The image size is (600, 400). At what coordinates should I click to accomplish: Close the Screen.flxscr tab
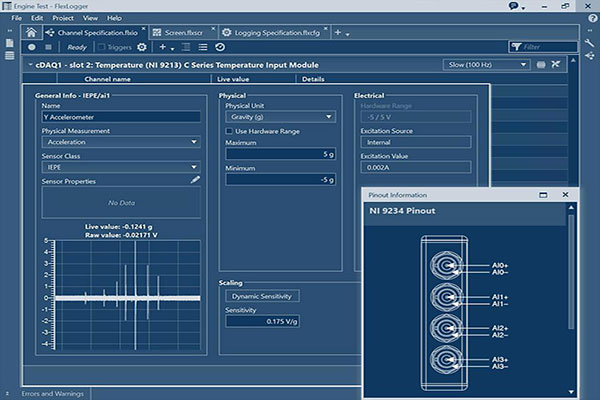point(214,29)
